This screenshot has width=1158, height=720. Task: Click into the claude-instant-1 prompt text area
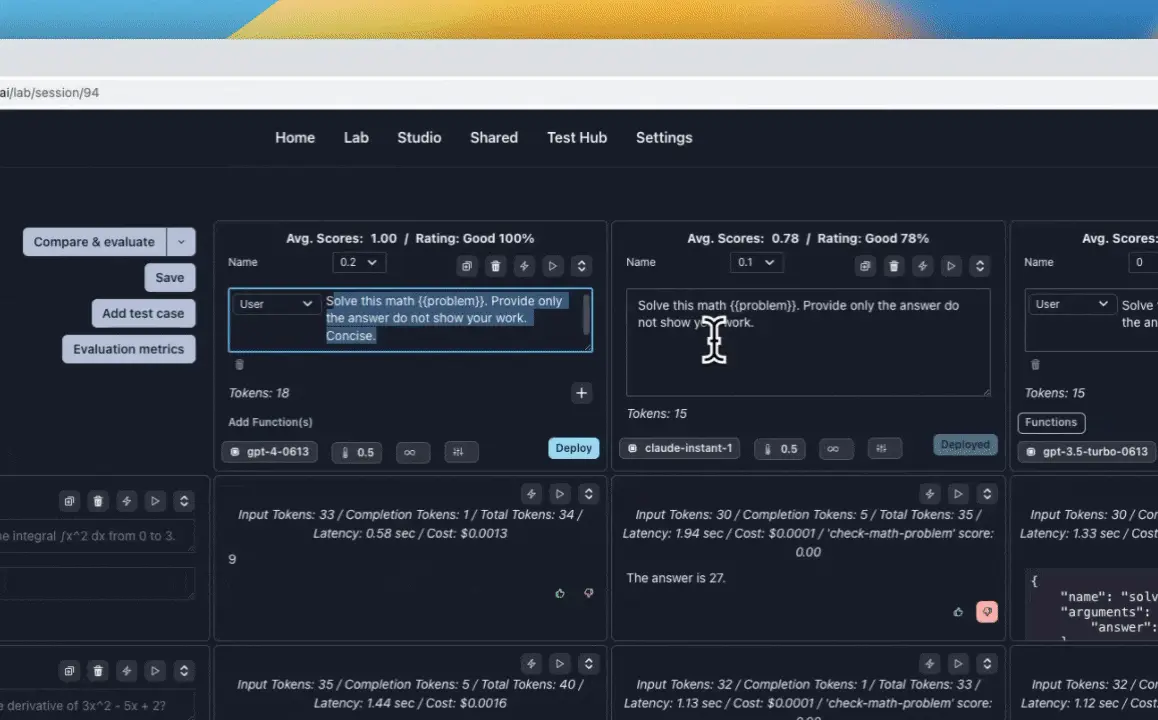click(807, 350)
